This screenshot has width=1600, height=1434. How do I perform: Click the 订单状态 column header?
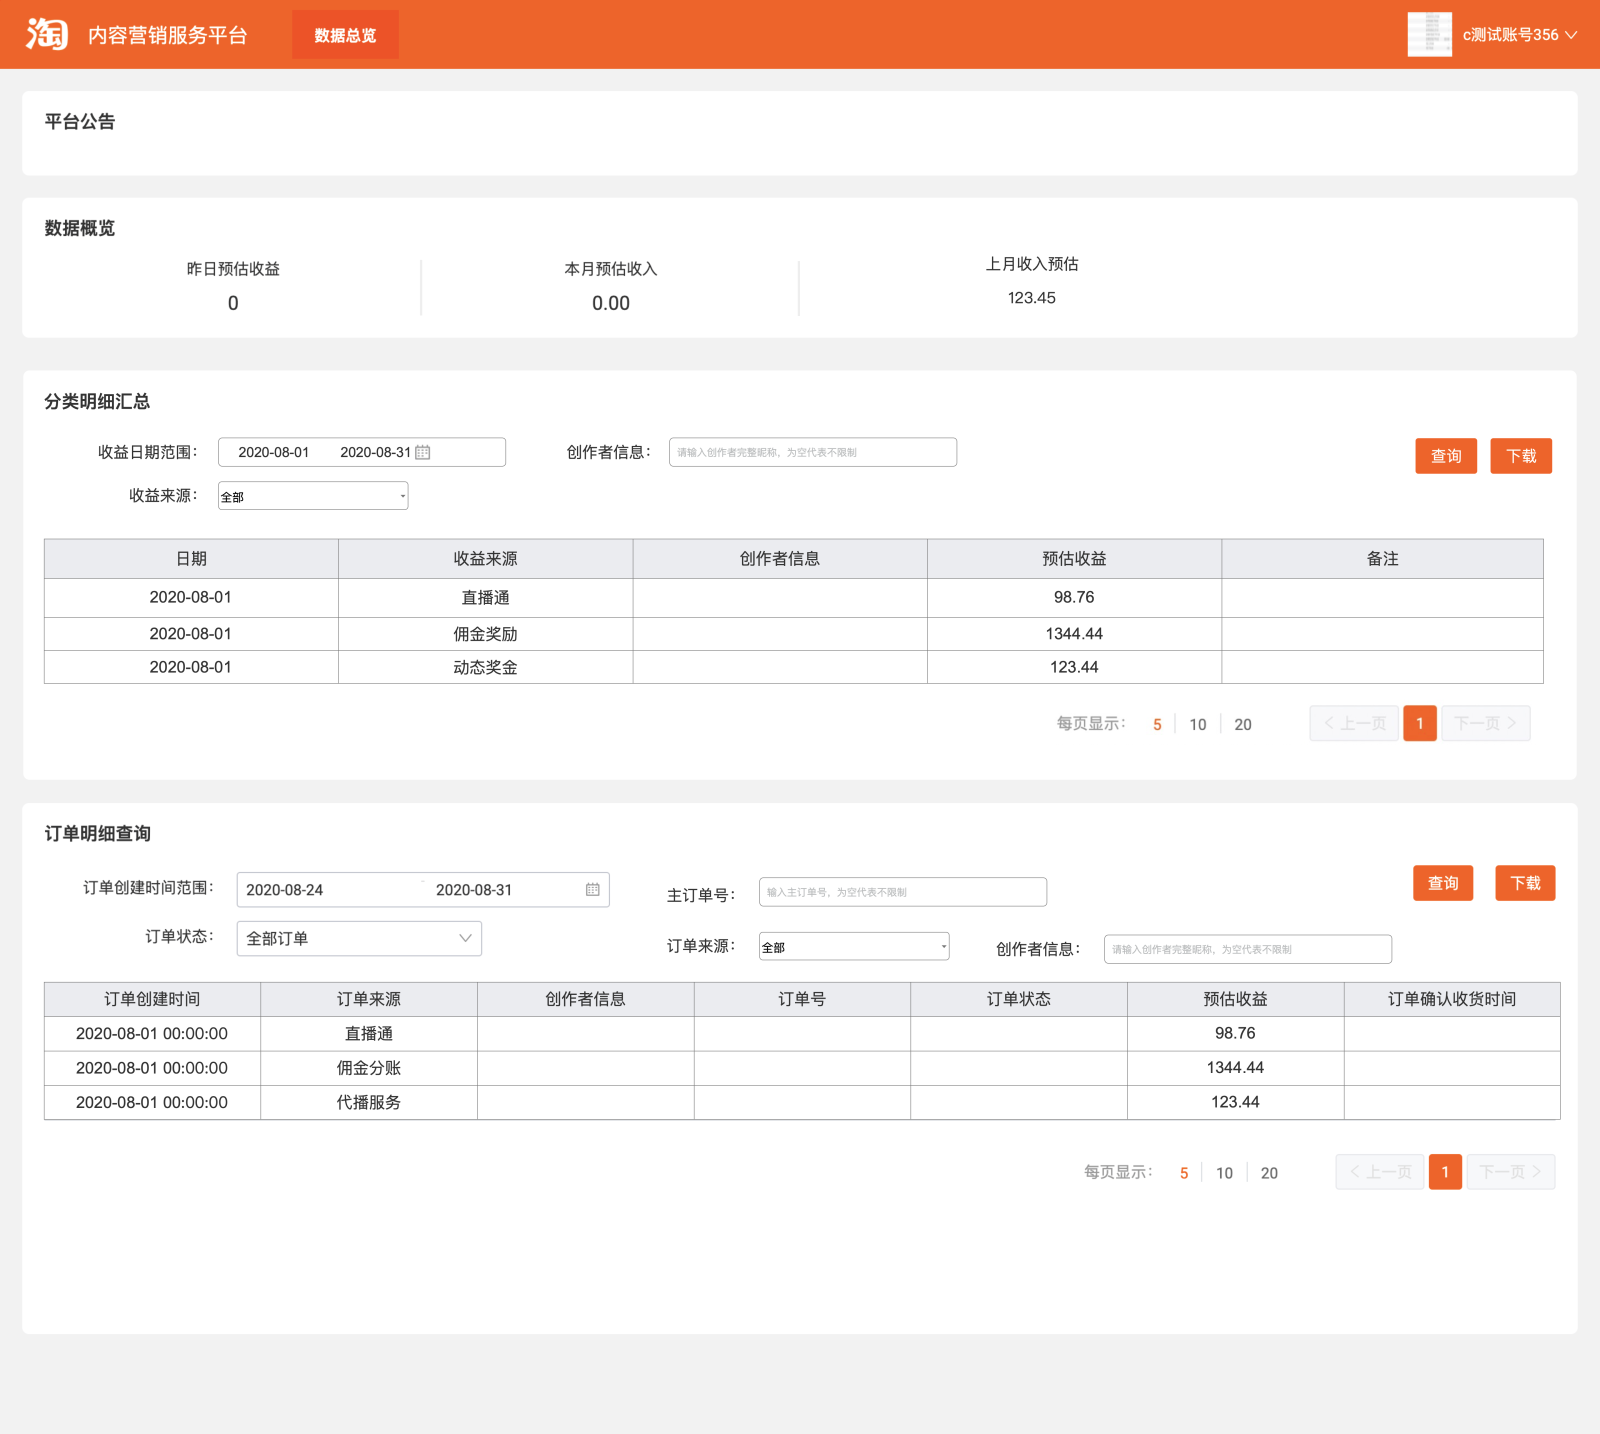click(1019, 999)
